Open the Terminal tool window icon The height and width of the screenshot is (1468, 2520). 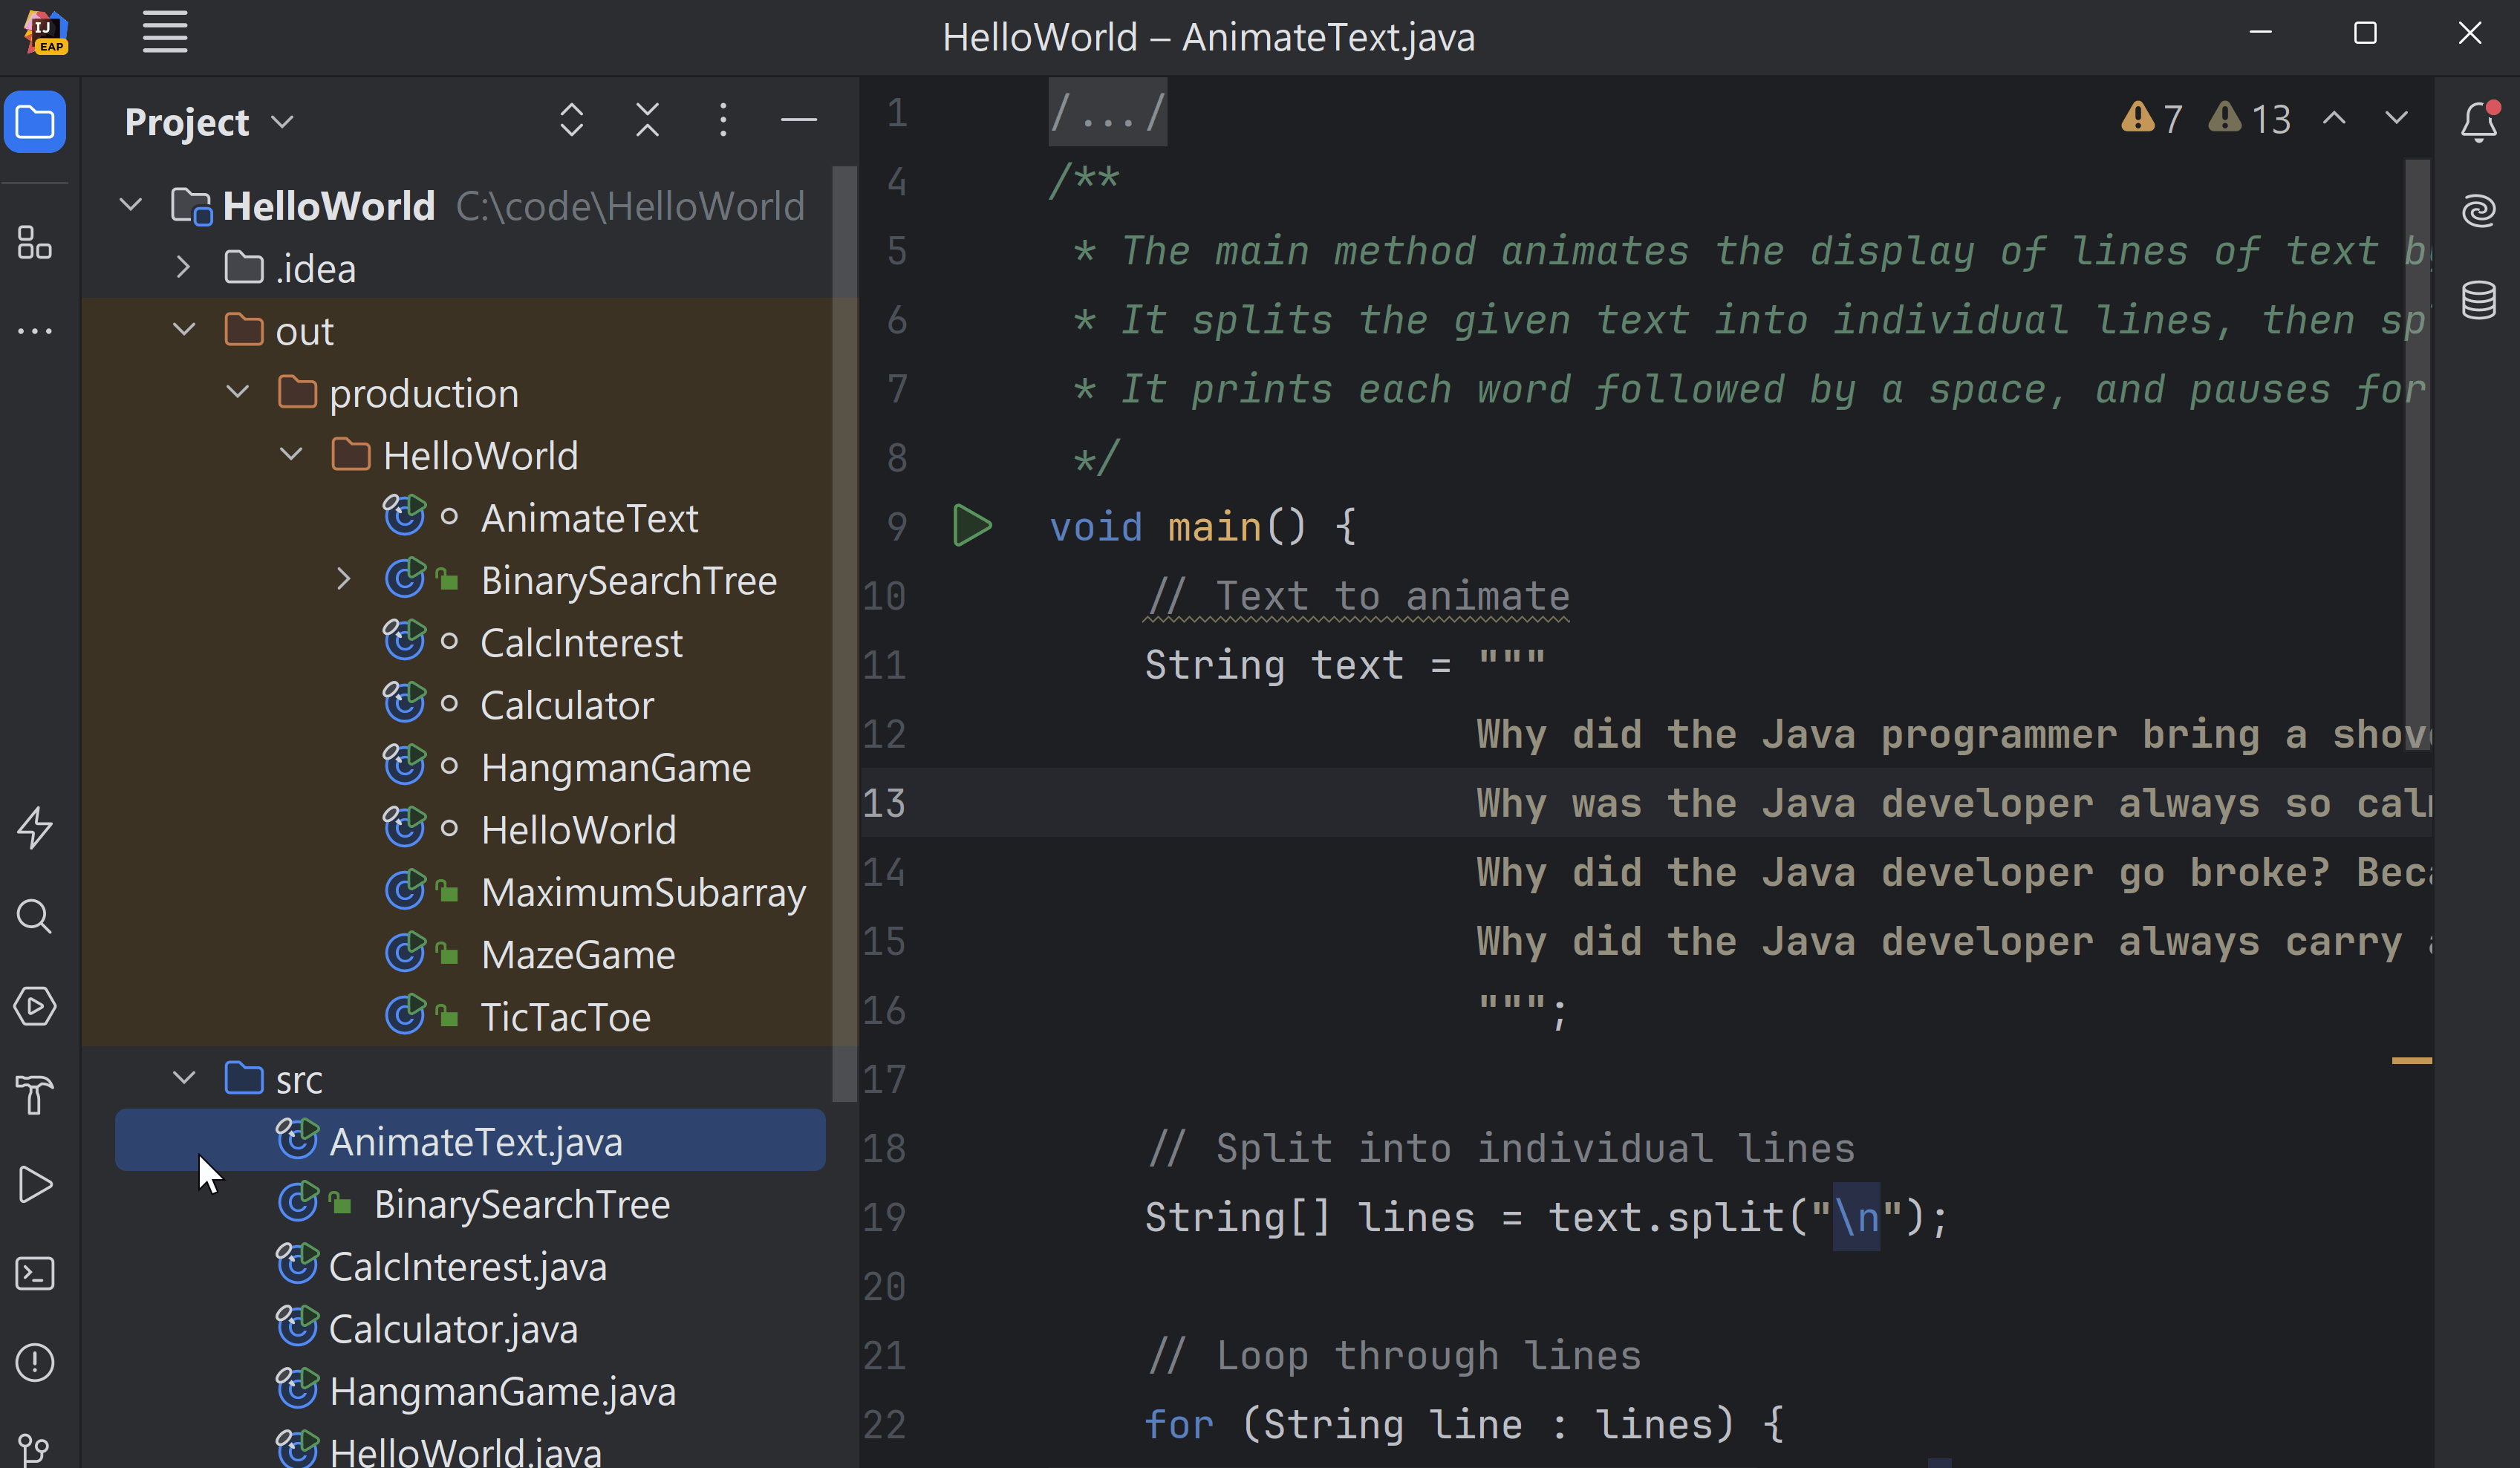pos(35,1273)
